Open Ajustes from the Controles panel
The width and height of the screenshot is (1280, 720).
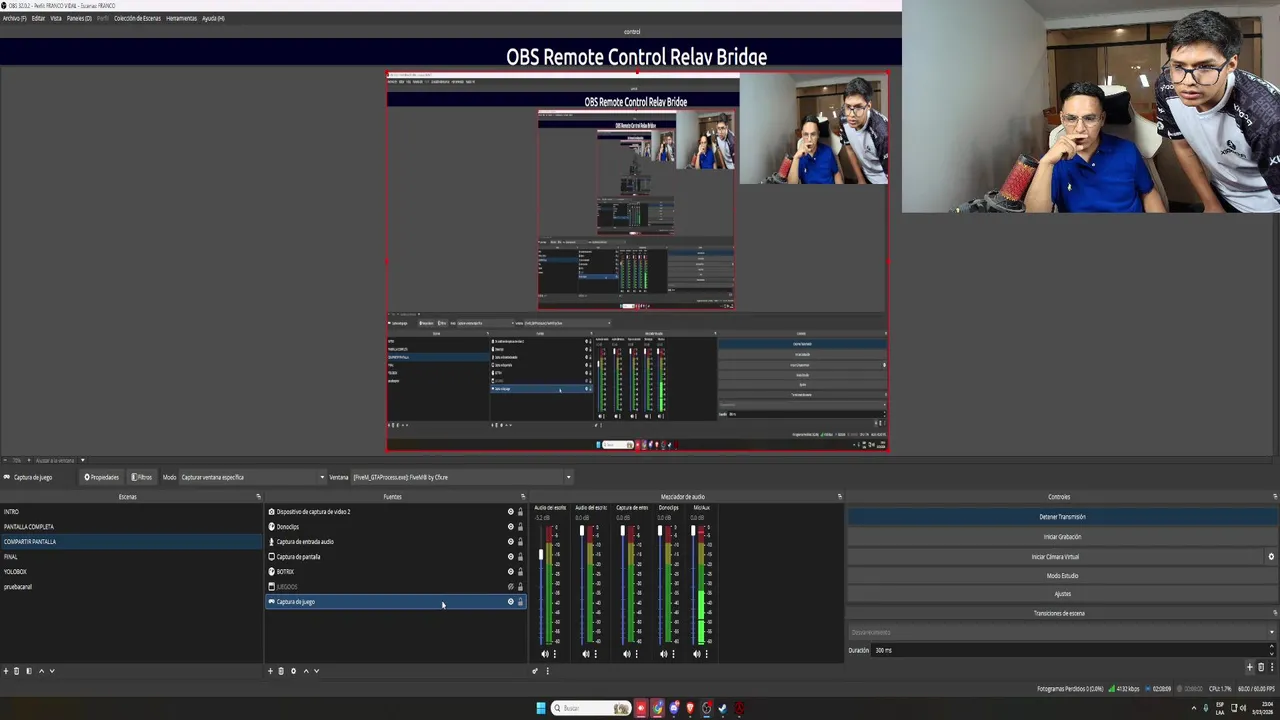pos(1062,594)
